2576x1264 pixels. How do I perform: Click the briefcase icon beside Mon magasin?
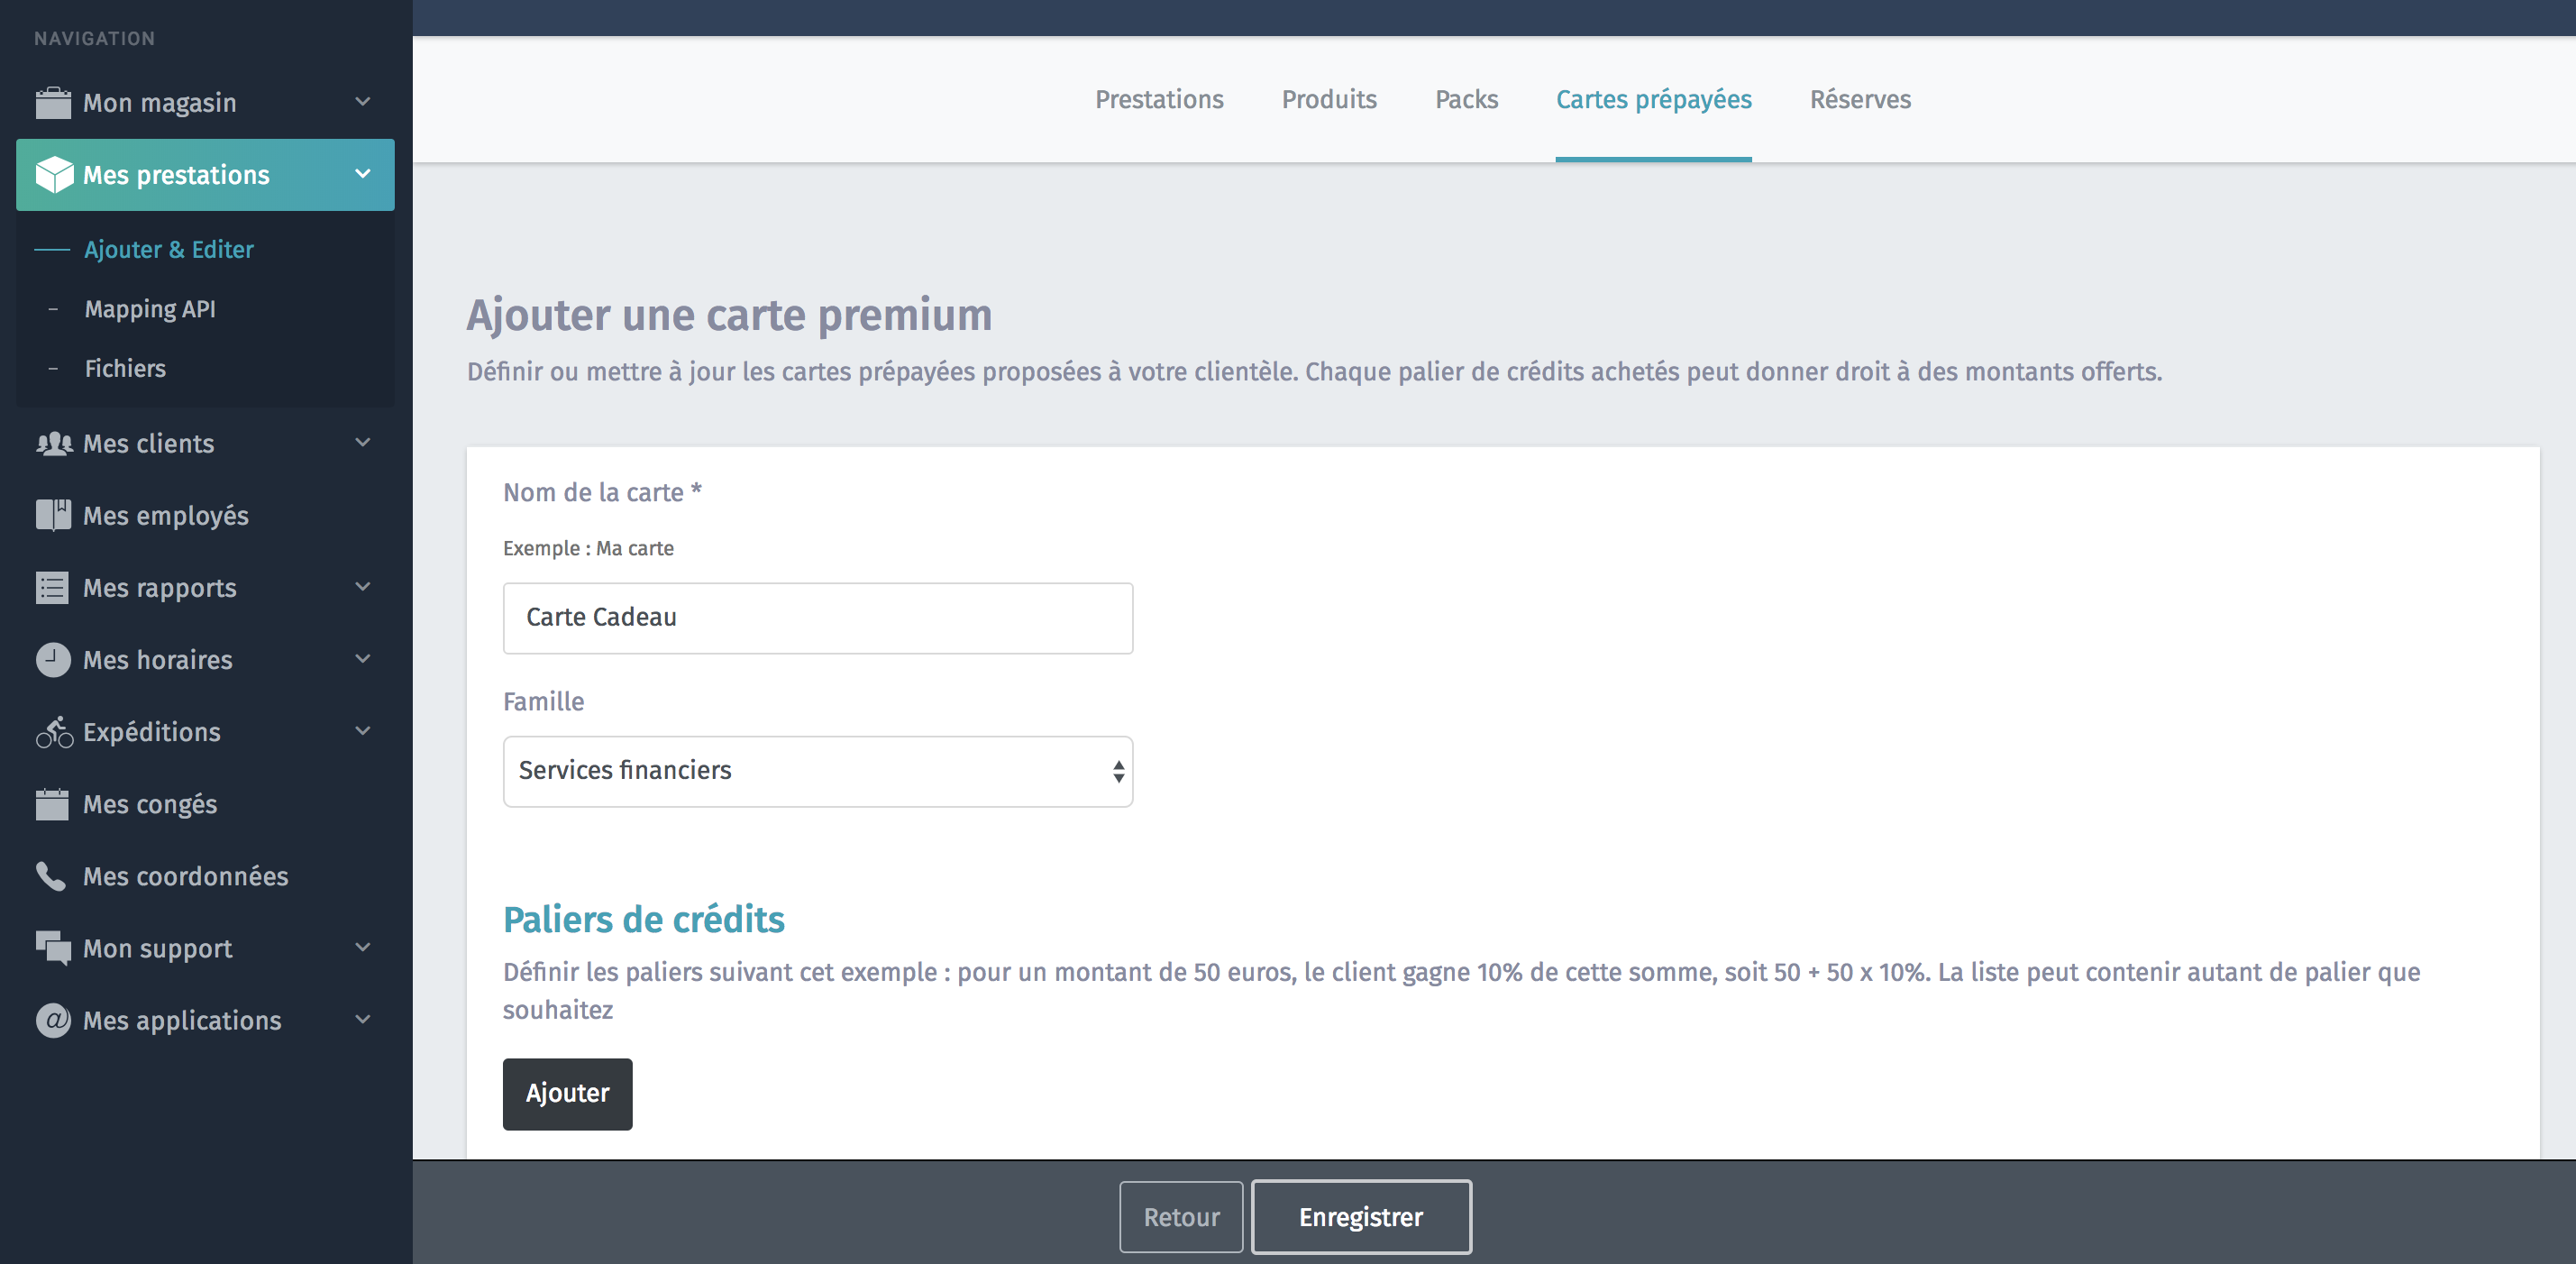(x=53, y=103)
